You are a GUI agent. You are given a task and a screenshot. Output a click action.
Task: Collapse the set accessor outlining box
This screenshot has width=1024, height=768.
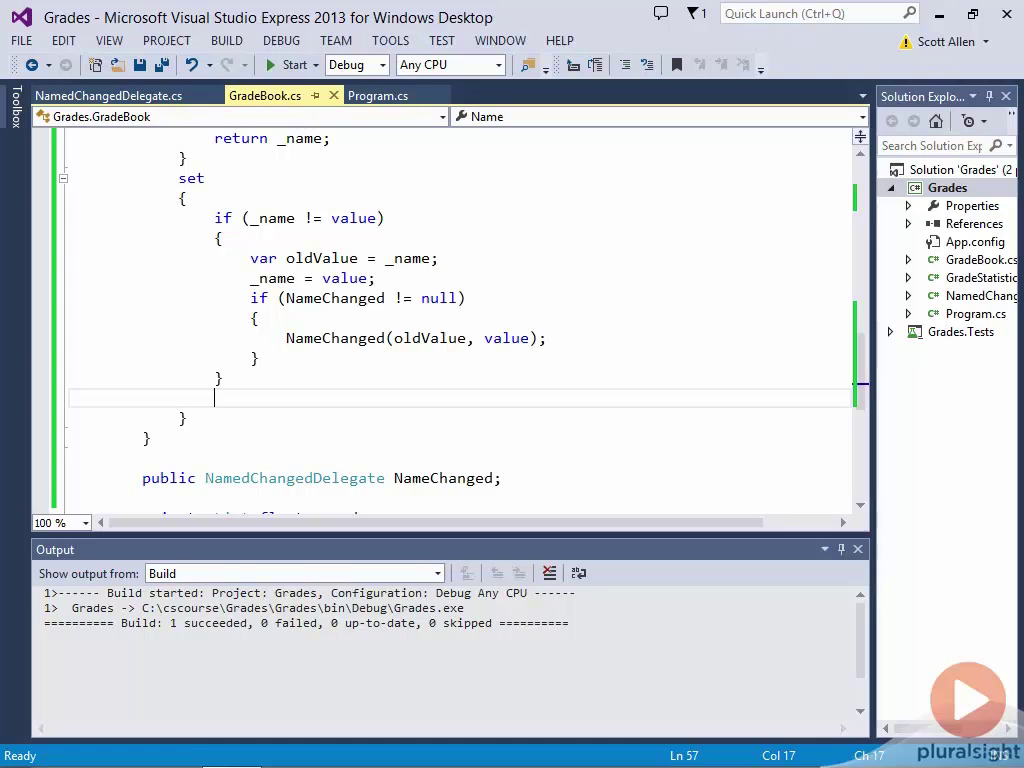[63, 178]
